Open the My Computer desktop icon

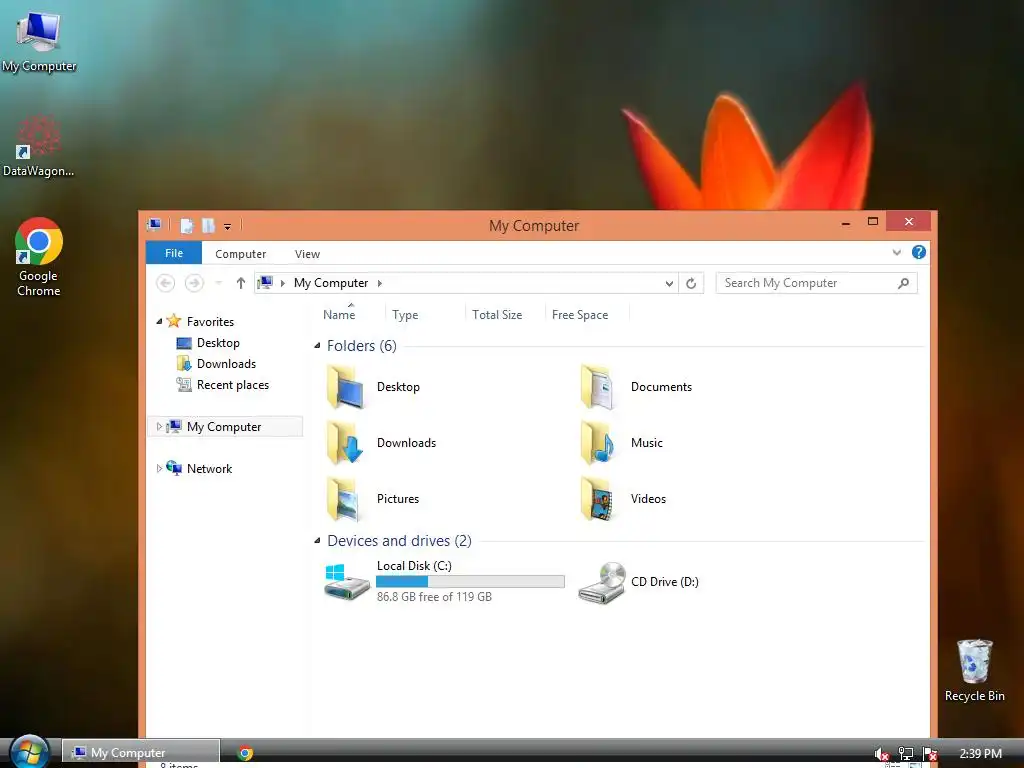39,40
